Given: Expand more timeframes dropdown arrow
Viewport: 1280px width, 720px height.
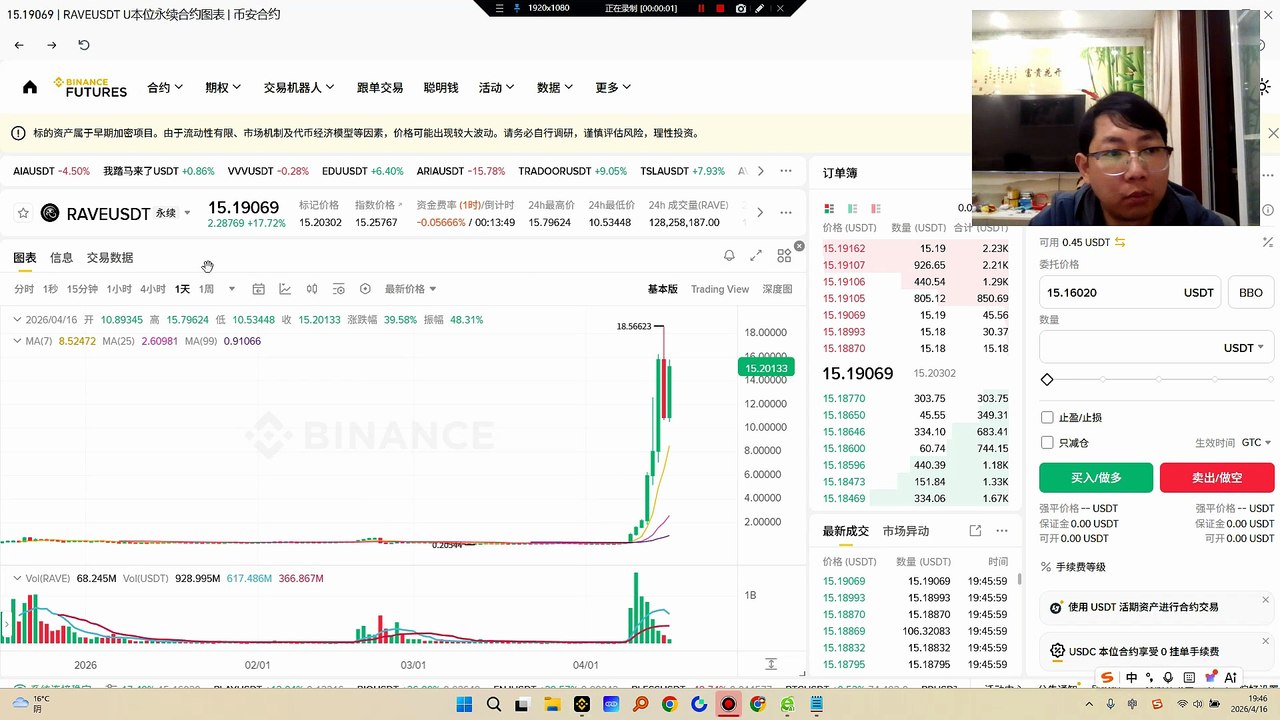Looking at the screenshot, I should pos(232,289).
